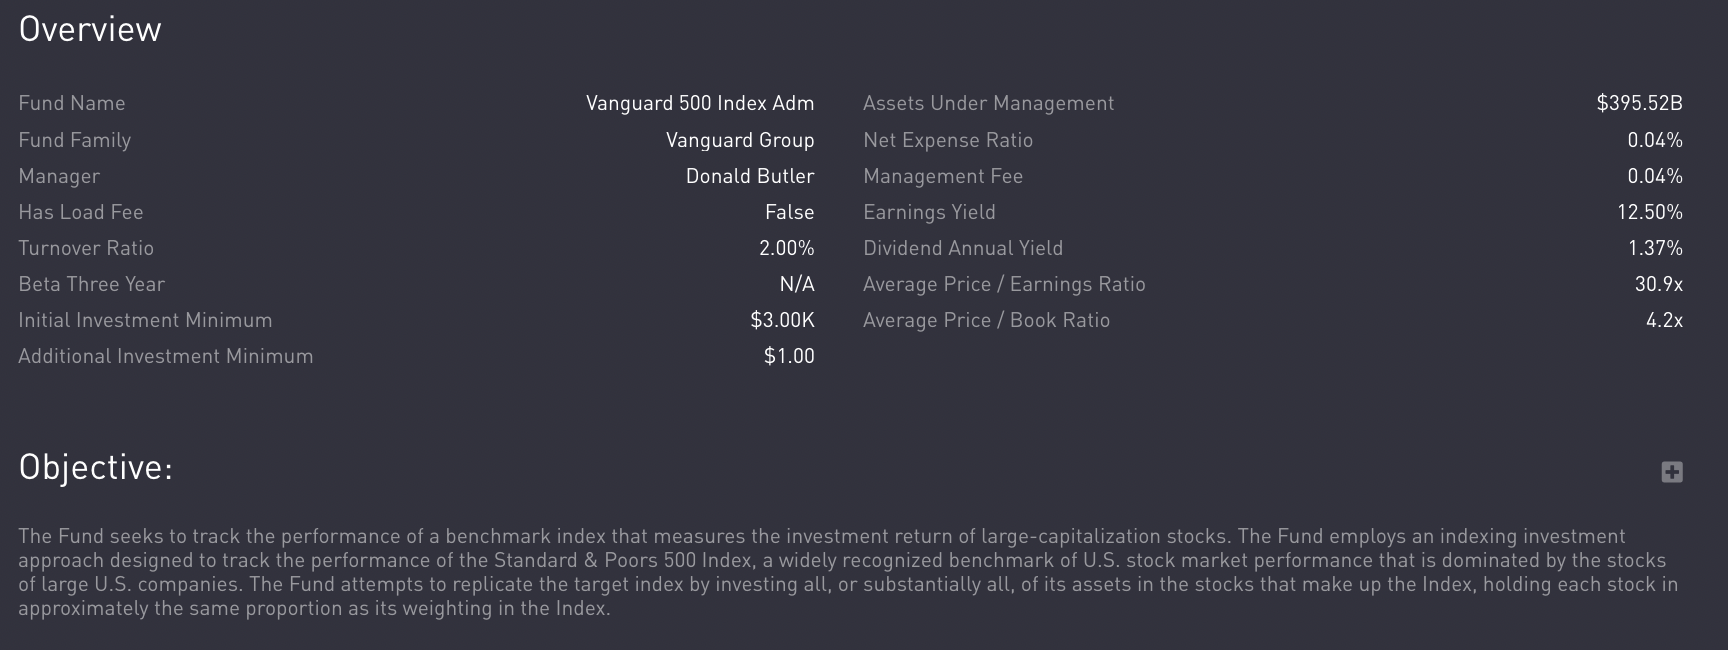Click the 12.50% earnings yield value
Viewport: 1728px width, 650px height.
(1650, 212)
